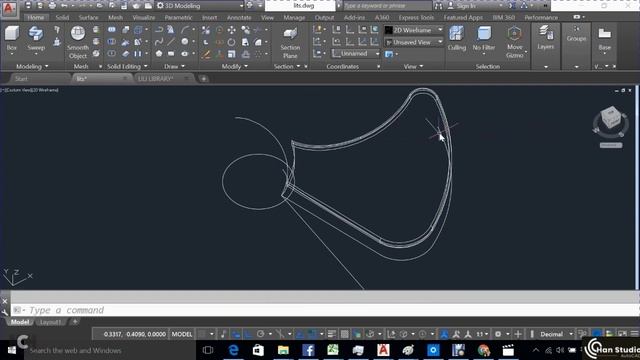Viewport: 640px width, 360px height.
Task: Click the black color swatch beside 2D Wireframe
Action: (389, 30)
